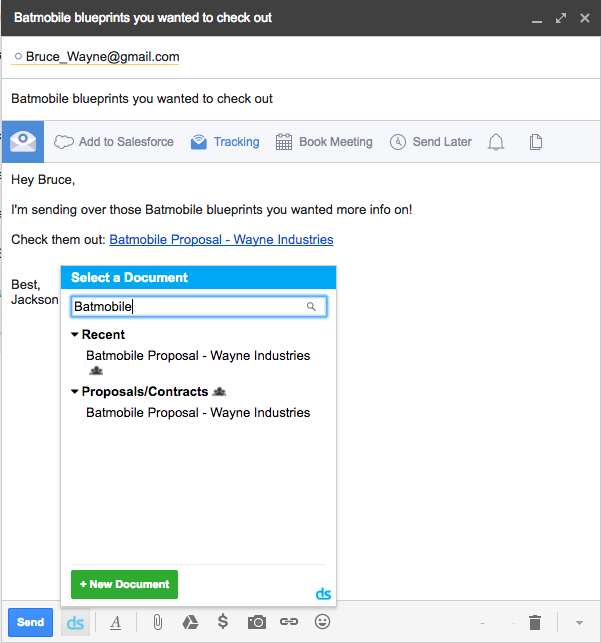The width and height of the screenshot is (601, 643).
Task: Expand compose window to full screen
Action: tap(561, 18)
